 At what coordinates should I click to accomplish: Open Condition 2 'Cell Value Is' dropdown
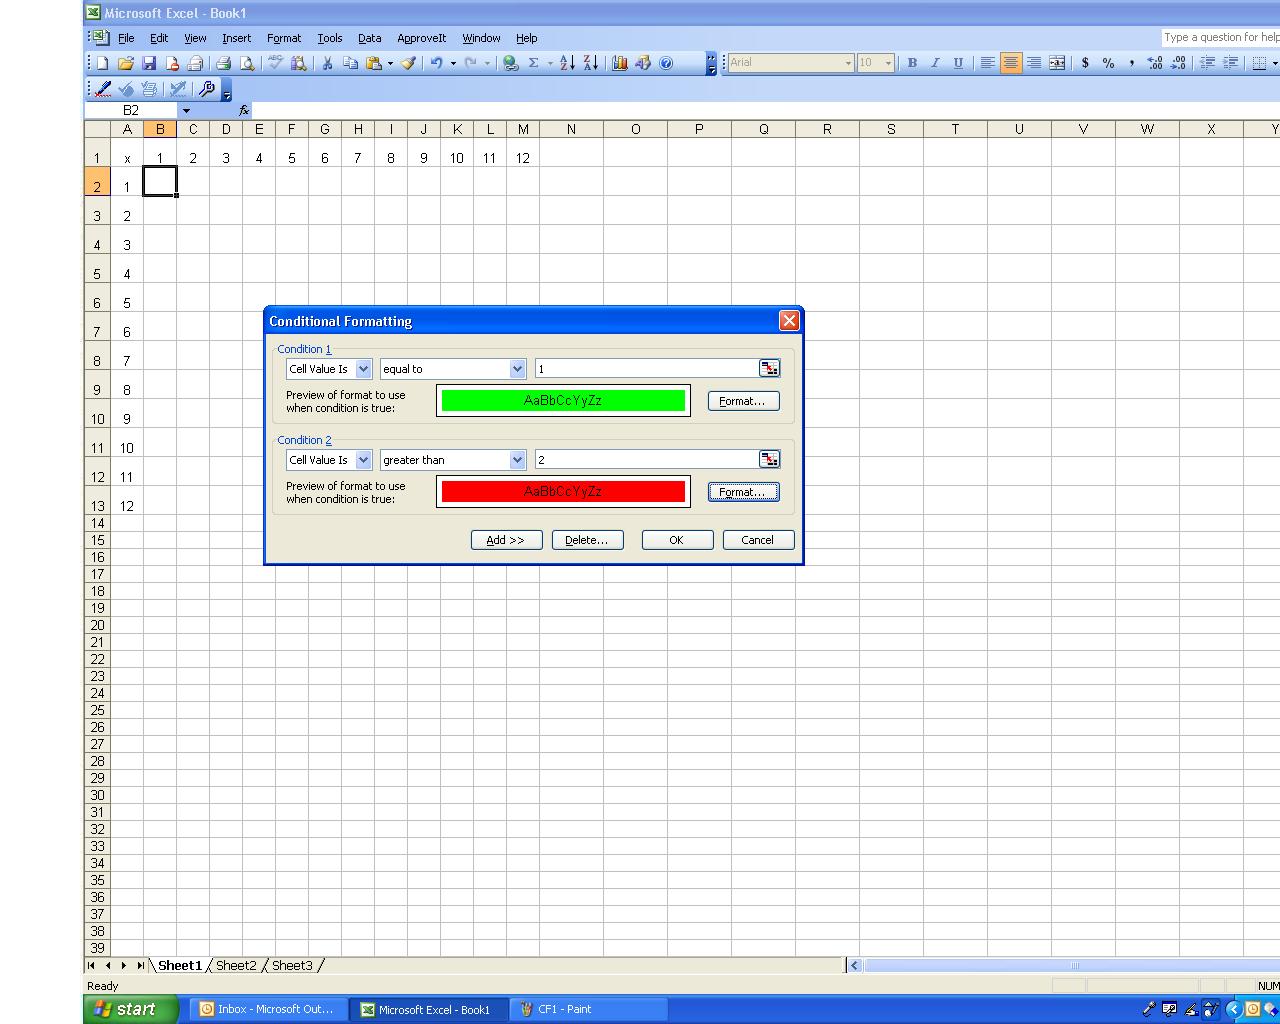364,460
